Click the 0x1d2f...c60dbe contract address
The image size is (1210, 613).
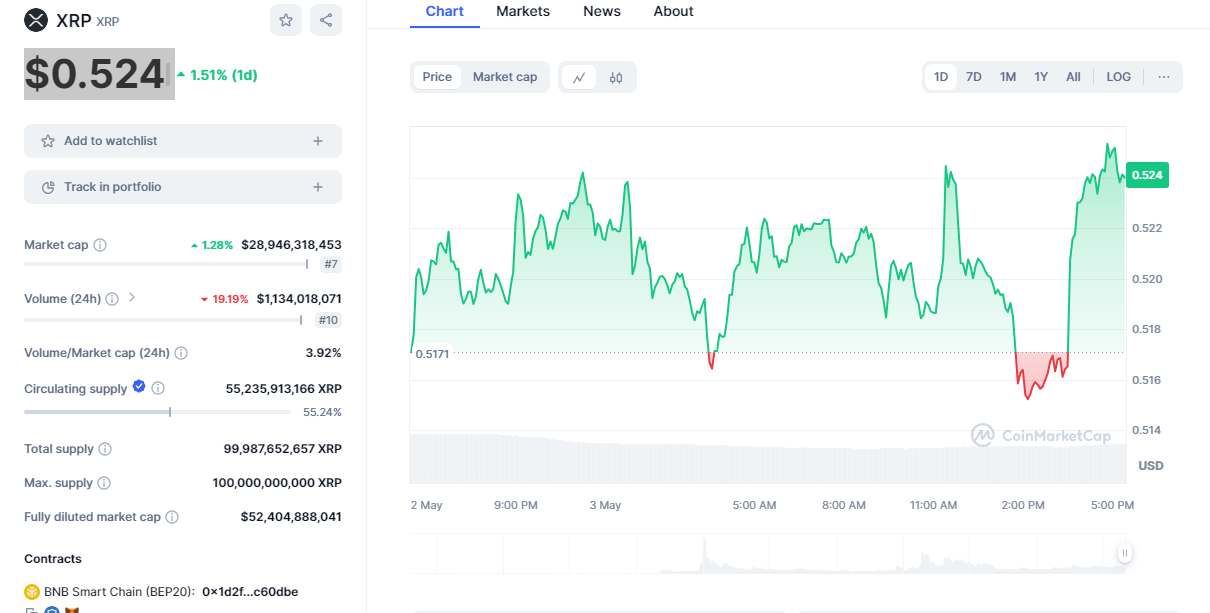point(250,592)
